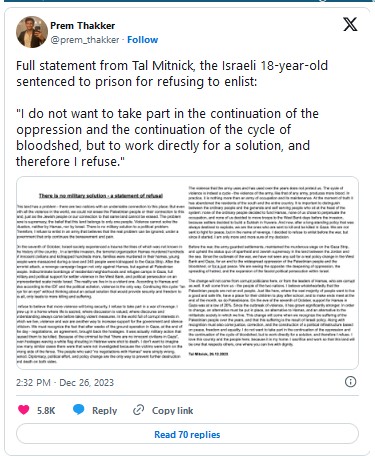Open the Twitter info circle icon
The width and height of the screenshot is (375, 456).
(x=350, y=382)
